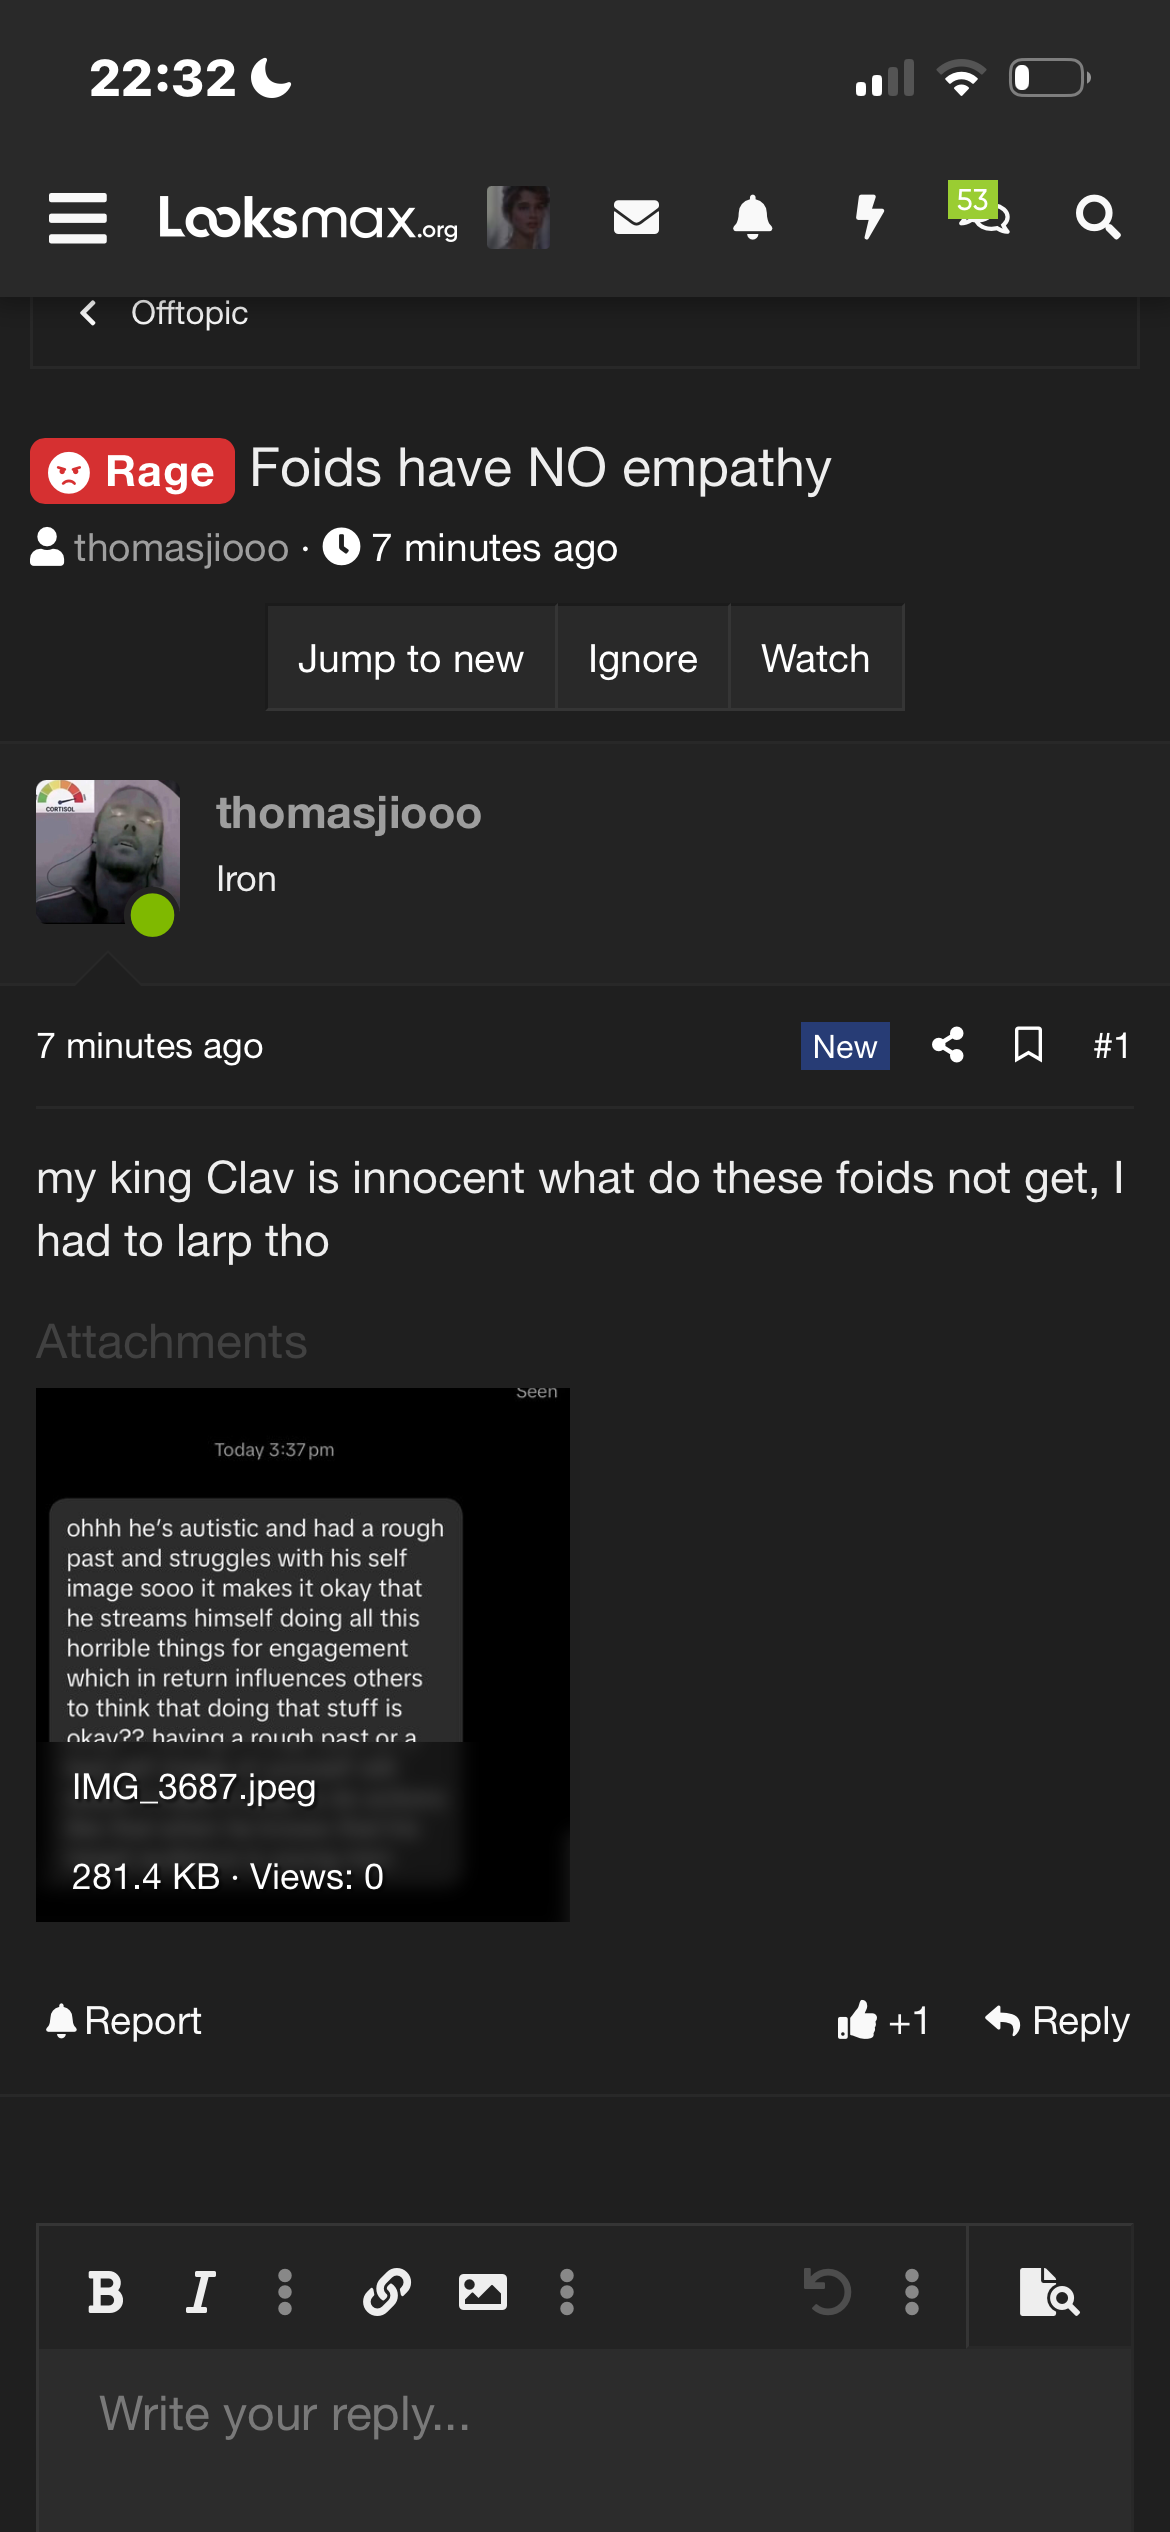
Task: Open IMG_3687.jpeg attachment thumbnail
Action: coord(303,1655)
